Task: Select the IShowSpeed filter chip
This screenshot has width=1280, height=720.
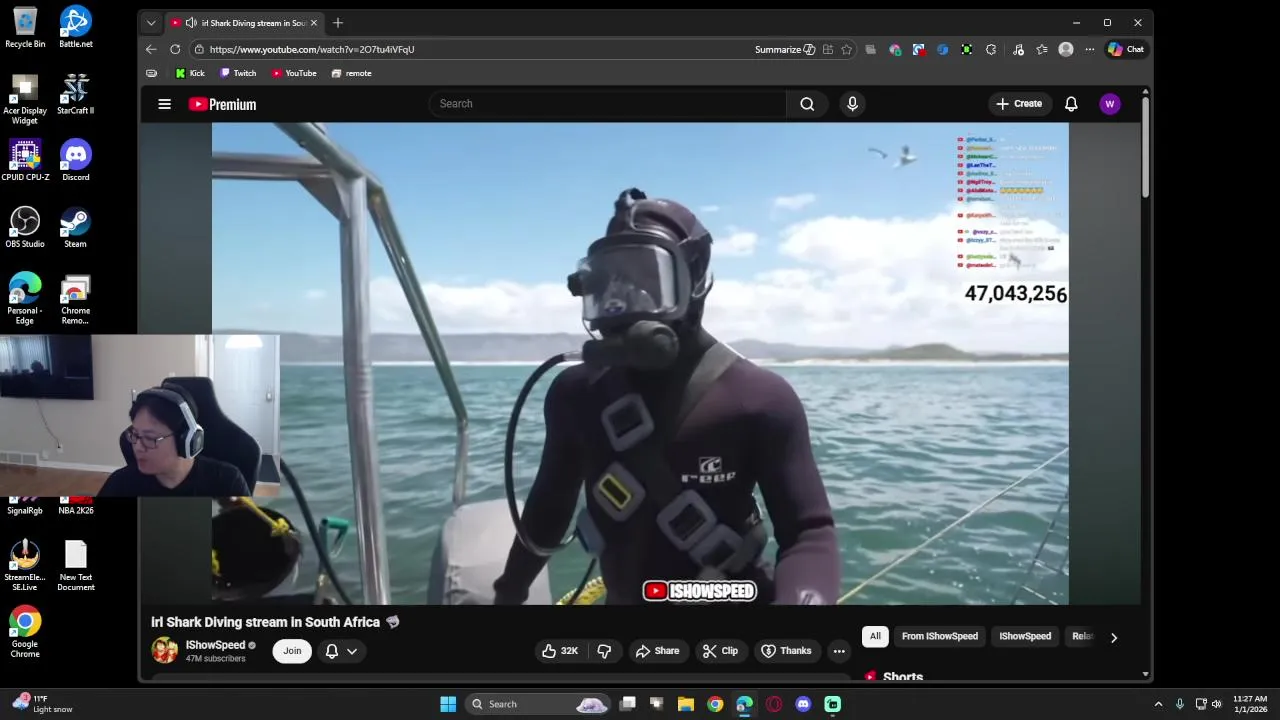Action: [1025, 636]
